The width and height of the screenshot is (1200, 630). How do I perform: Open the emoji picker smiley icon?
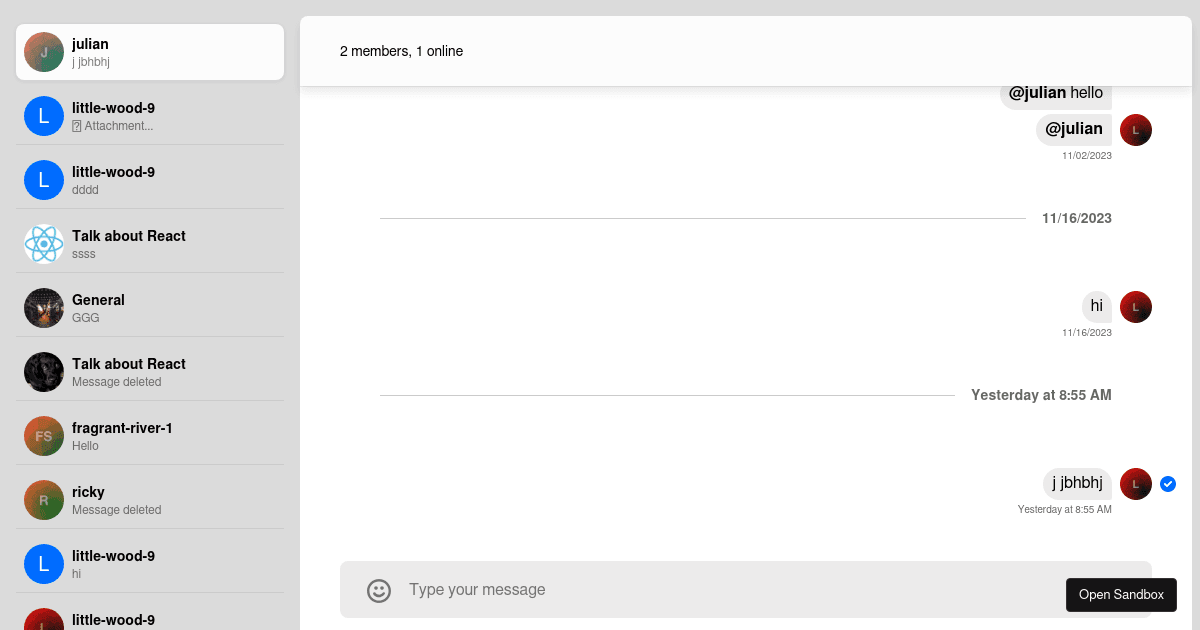click(379, 590)
